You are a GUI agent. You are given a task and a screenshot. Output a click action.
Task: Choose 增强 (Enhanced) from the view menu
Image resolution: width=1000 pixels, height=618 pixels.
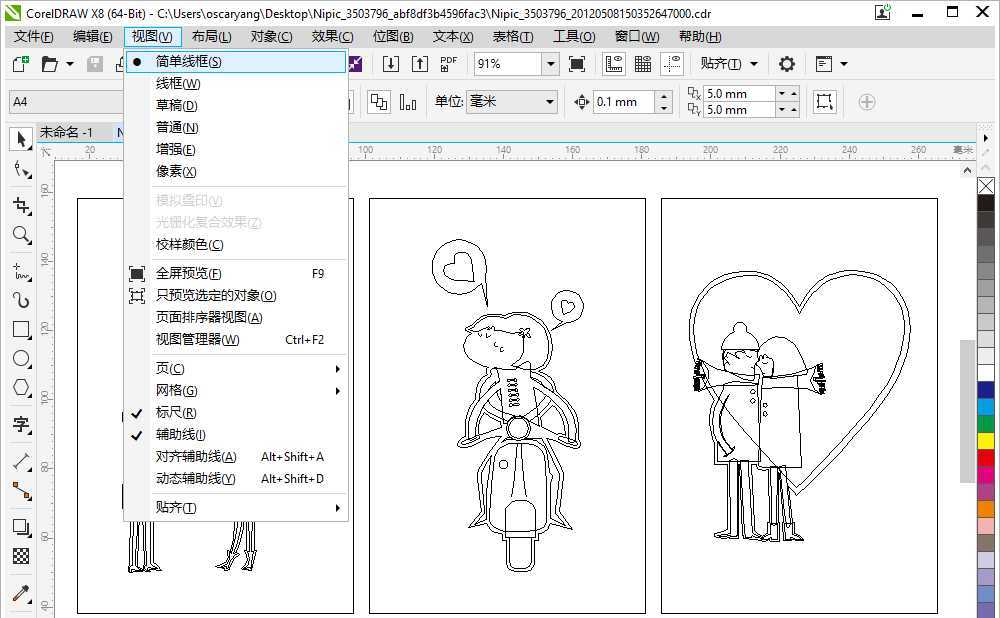tap(177, 149)
